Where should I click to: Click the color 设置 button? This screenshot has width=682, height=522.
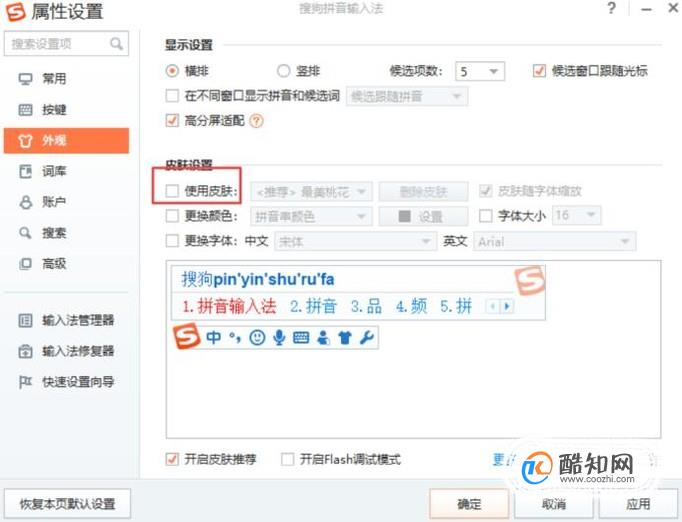[x=424, y=217]
